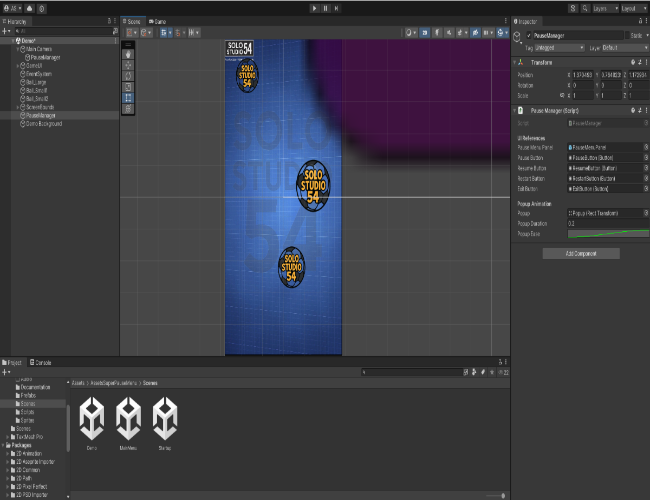Select the MainMenu scene asset
The width and height of the screenshot is (650, 500).
pyautogui.click(x=129, y=422)
